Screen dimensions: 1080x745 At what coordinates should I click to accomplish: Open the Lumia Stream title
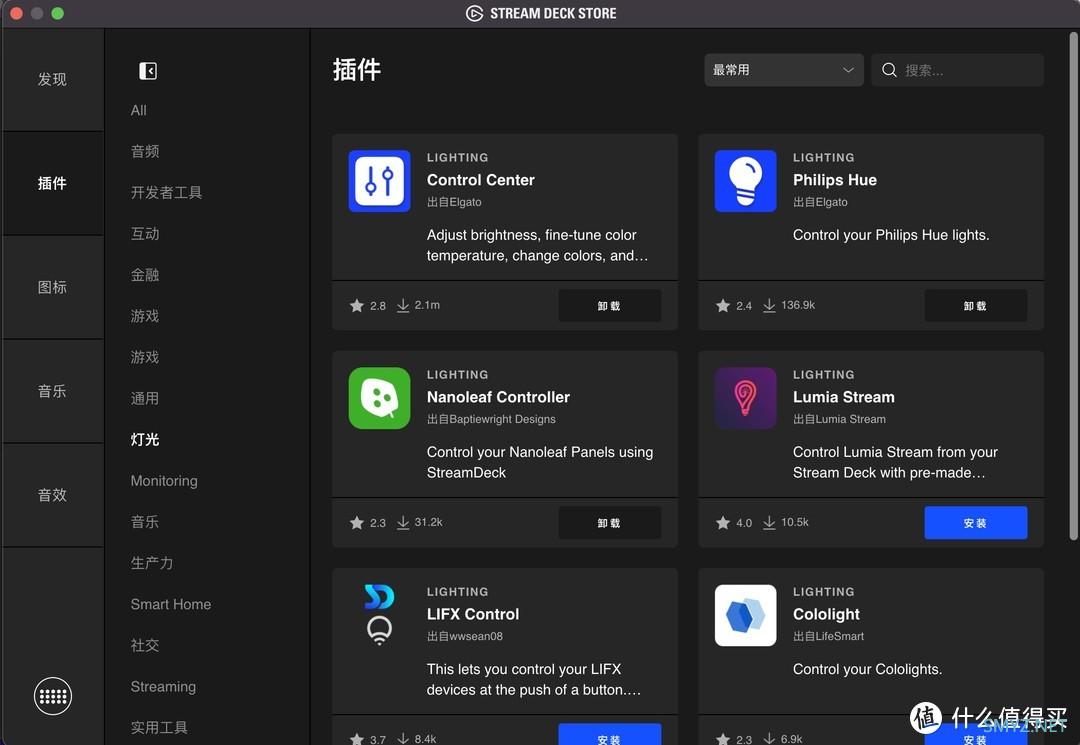coord(844,397)
